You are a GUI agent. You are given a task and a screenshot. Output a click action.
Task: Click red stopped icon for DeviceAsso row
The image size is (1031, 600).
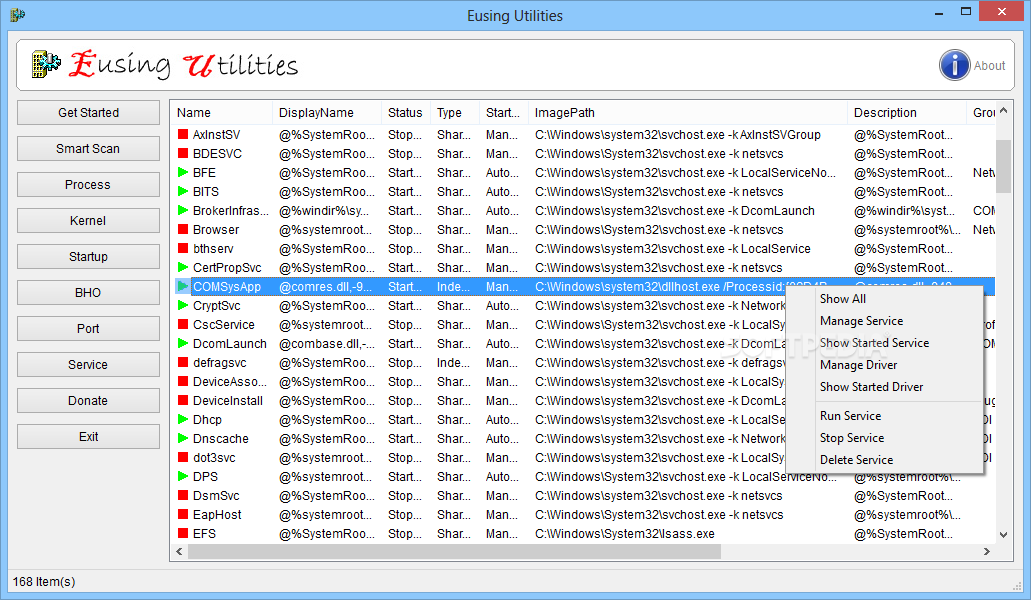(x=183, y=382)
